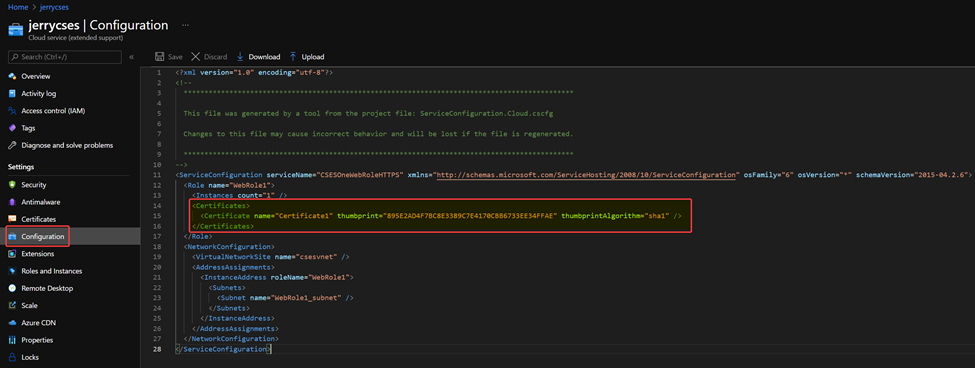This screenshot has height=368, width=975.
Task: Open the Certificates page
Action: (39, 219)
